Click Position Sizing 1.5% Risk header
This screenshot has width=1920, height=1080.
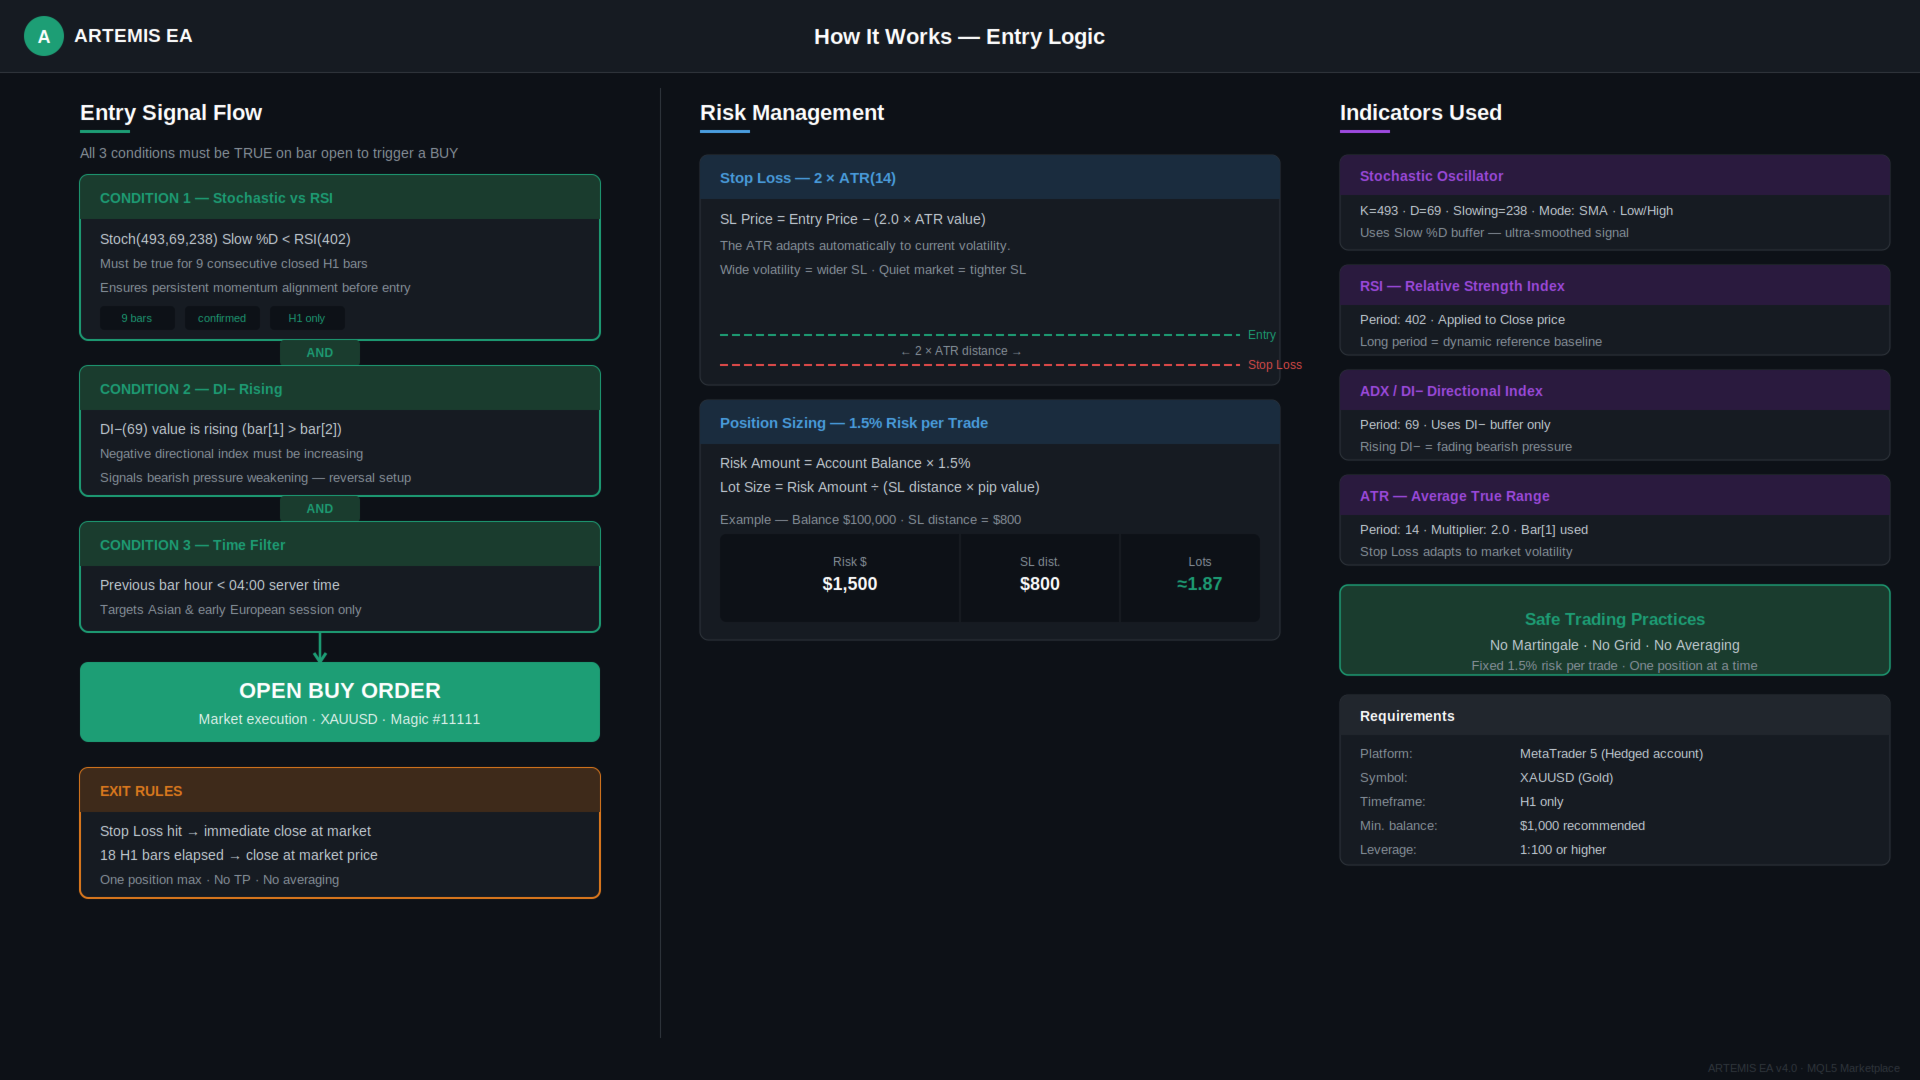pos(989,423)
